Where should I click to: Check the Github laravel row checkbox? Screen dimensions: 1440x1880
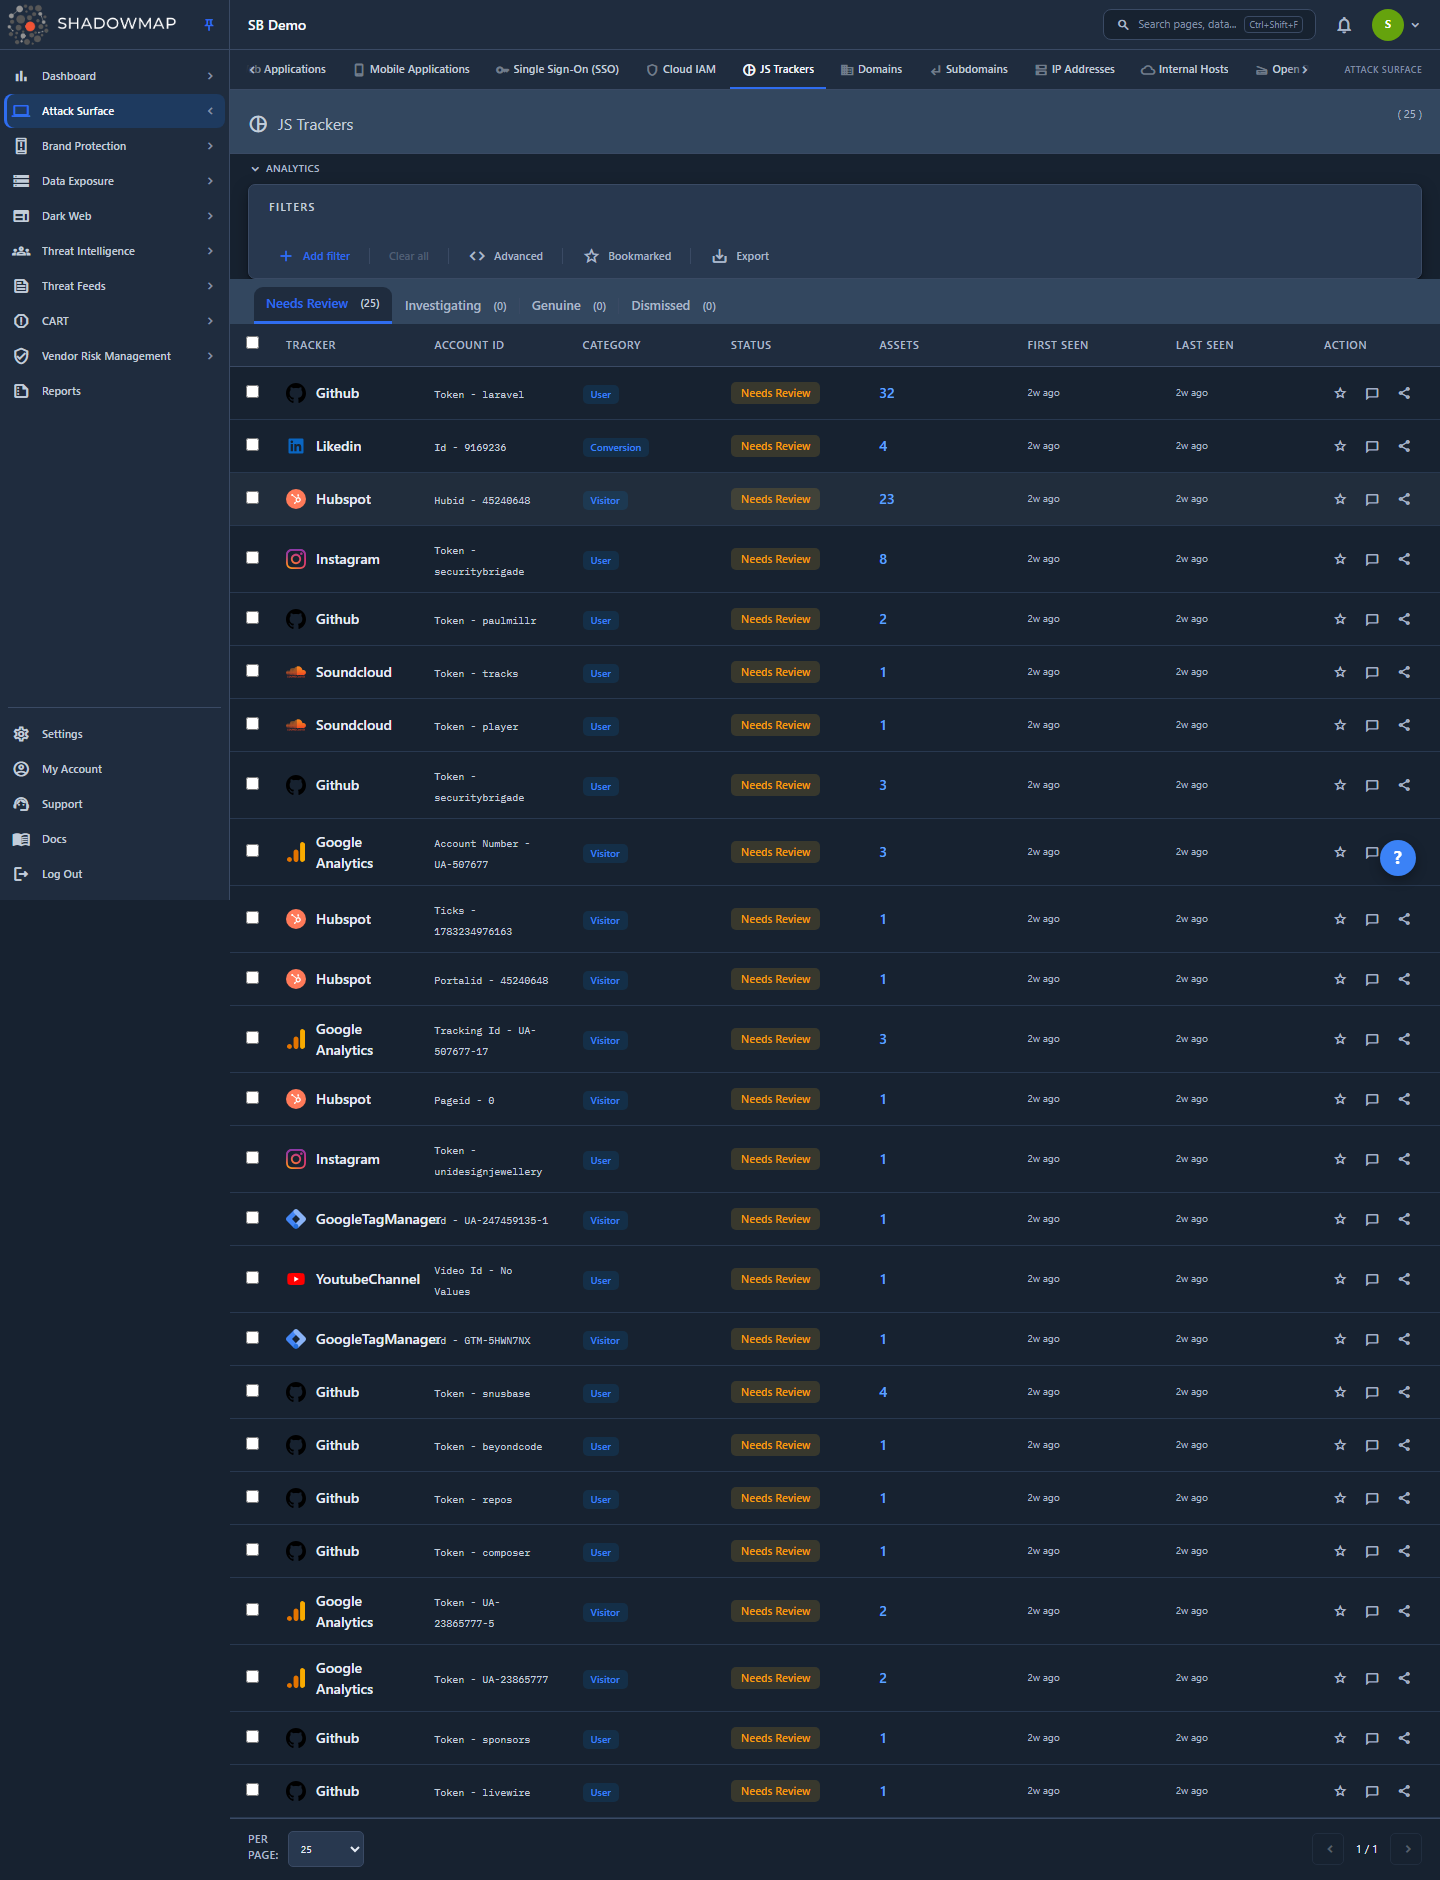[252, 392]
